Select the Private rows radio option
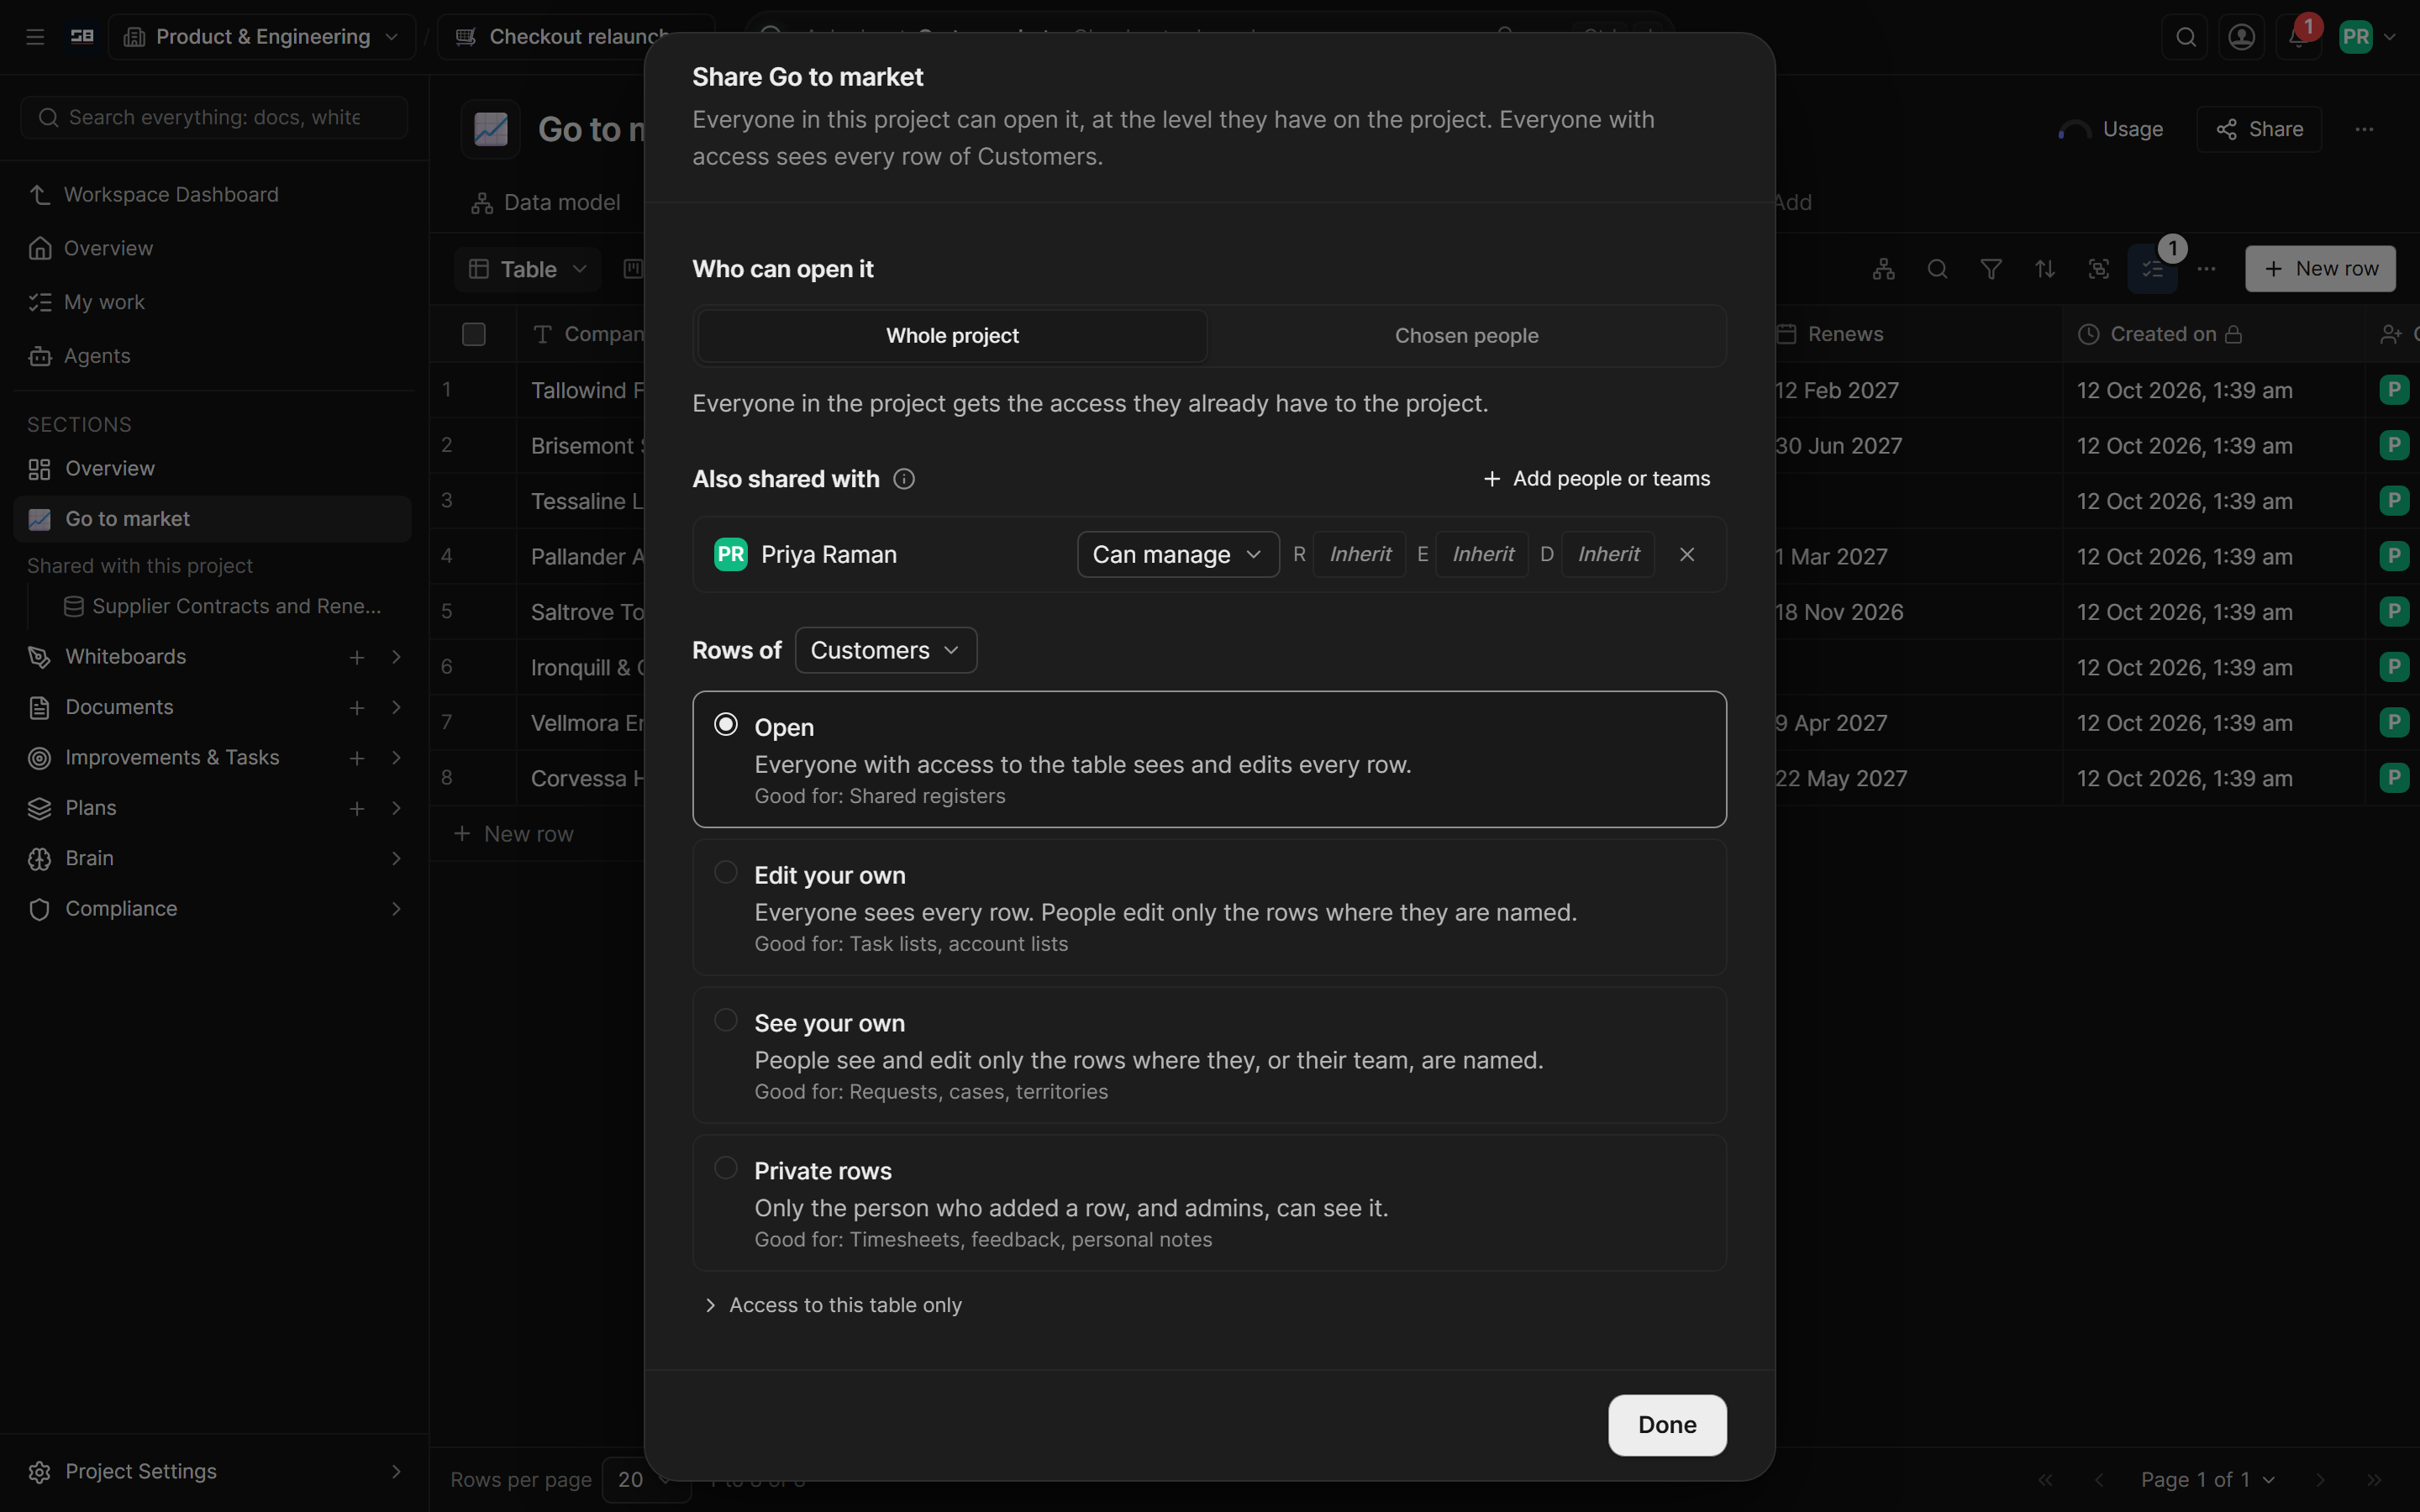The image size is (2420, 1512). [x=726, y=1168]
